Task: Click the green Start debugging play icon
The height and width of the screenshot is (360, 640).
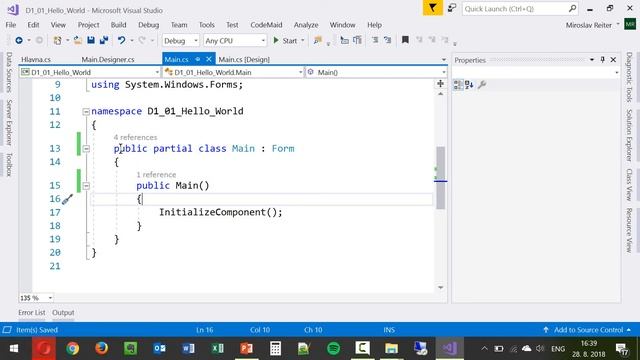Action: tap(276, 40)
